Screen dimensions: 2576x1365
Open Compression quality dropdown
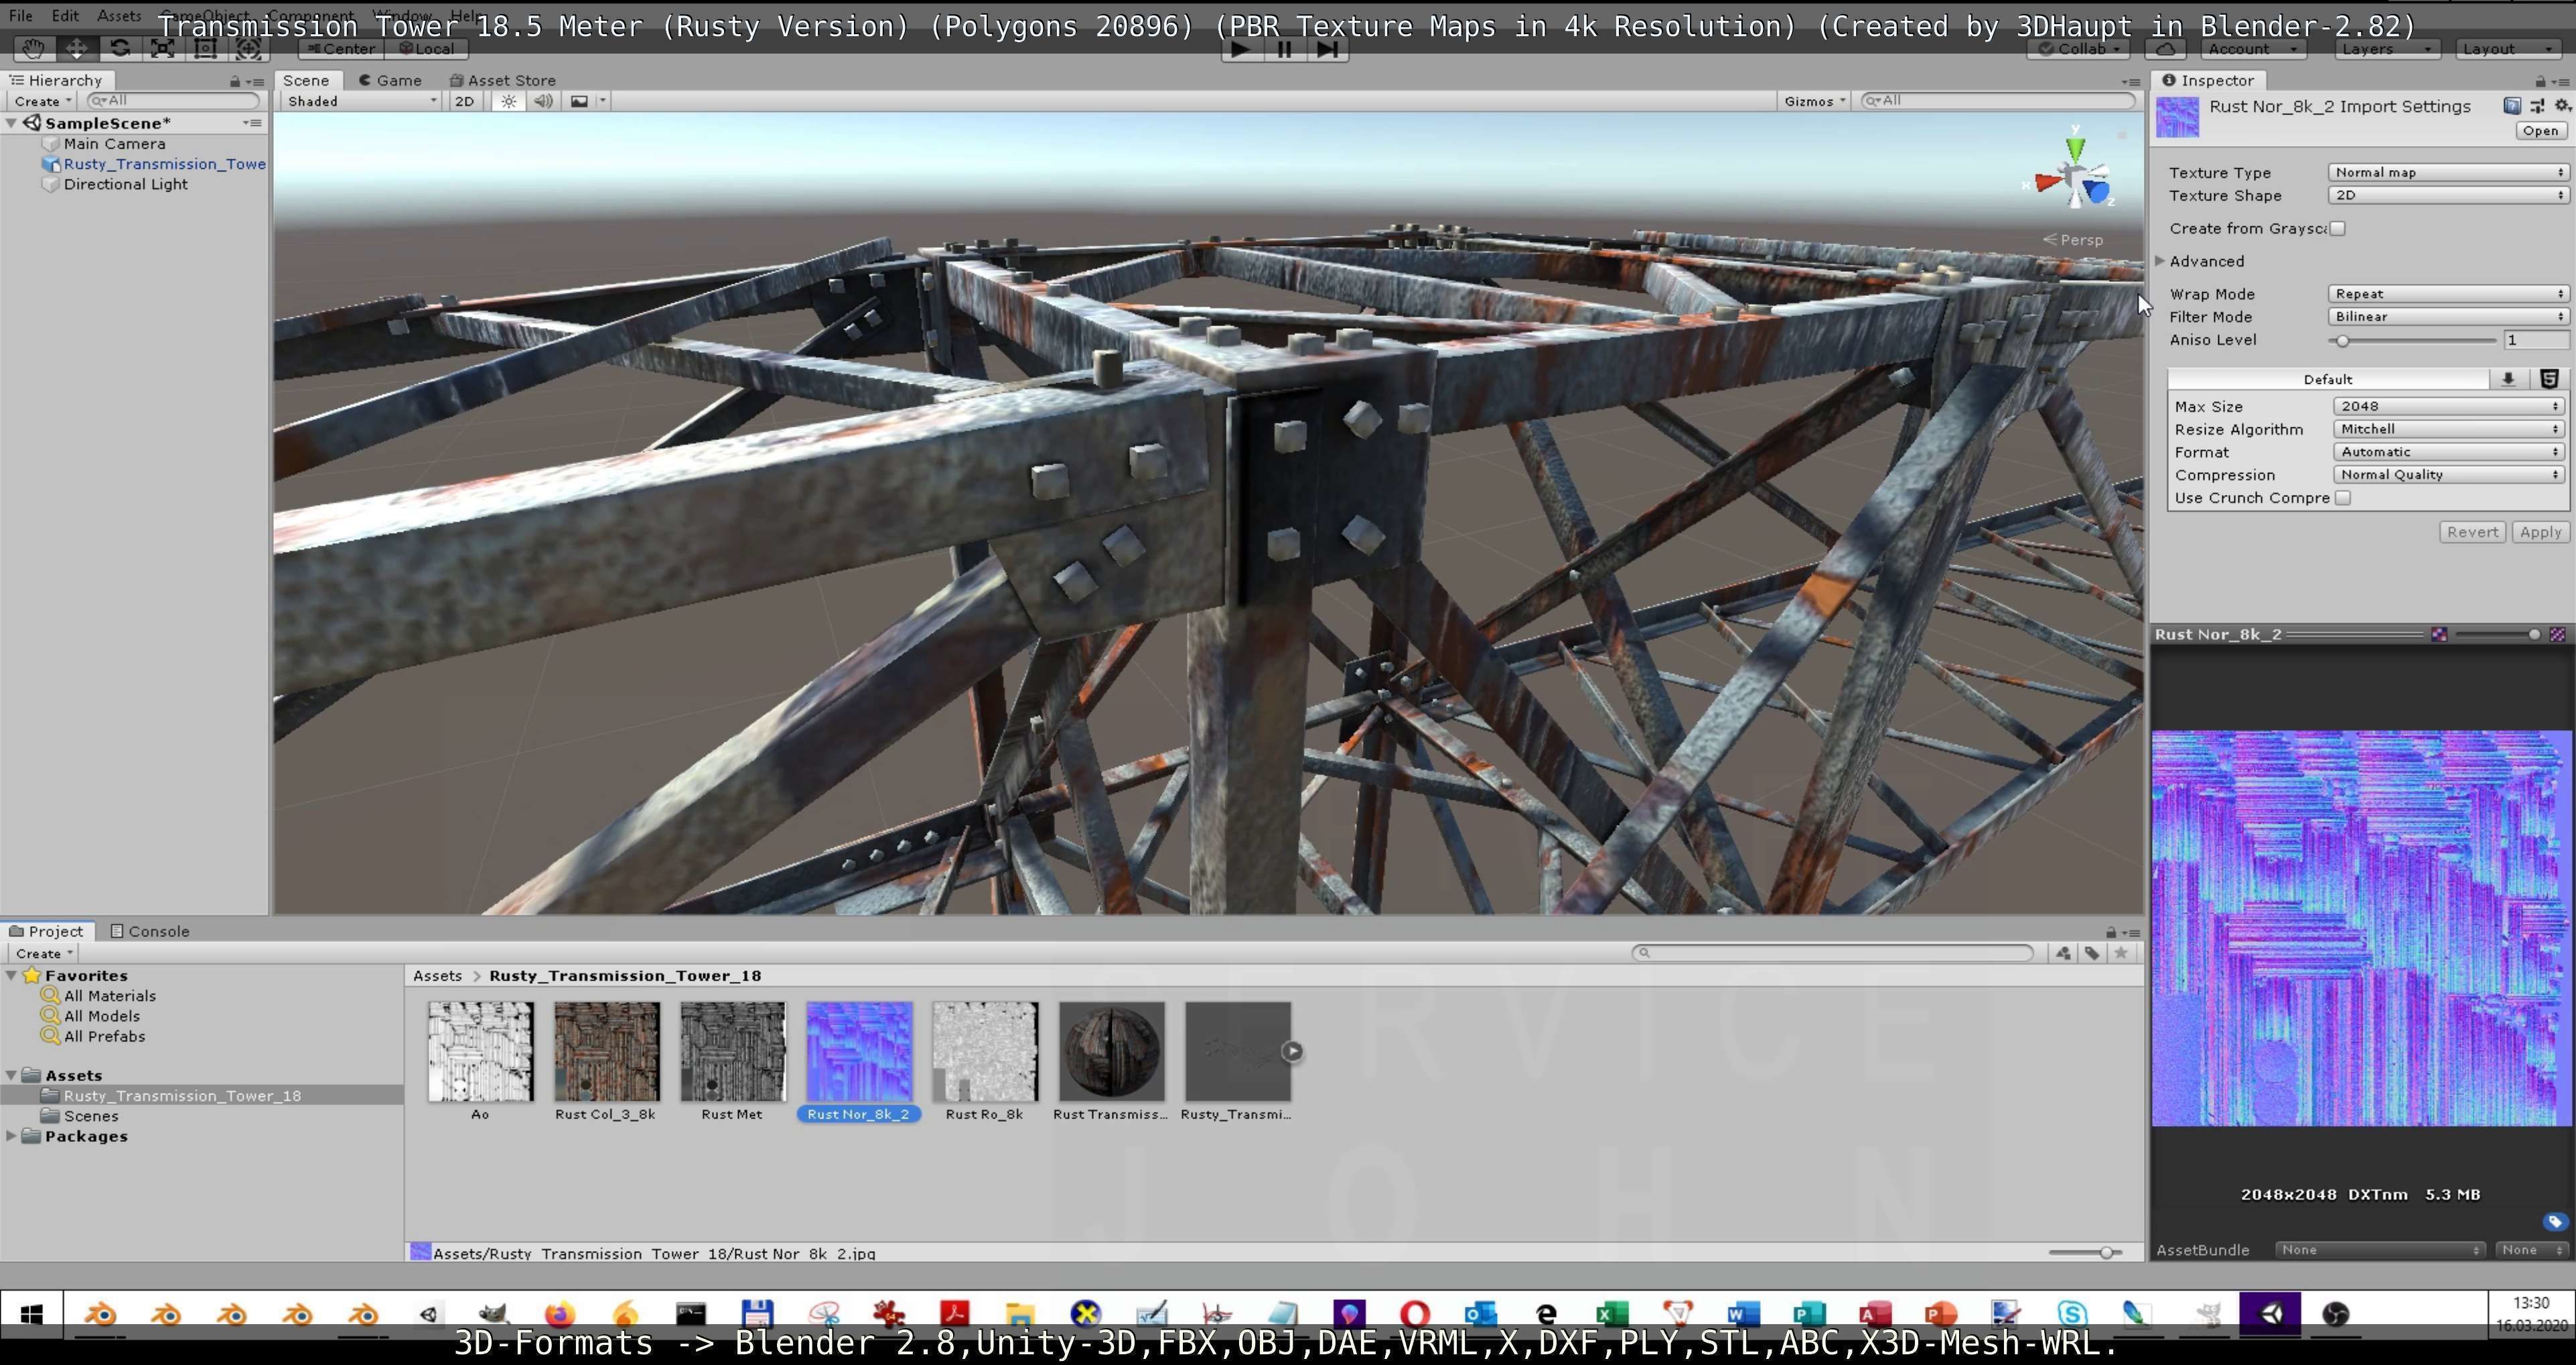point(2448,475)
